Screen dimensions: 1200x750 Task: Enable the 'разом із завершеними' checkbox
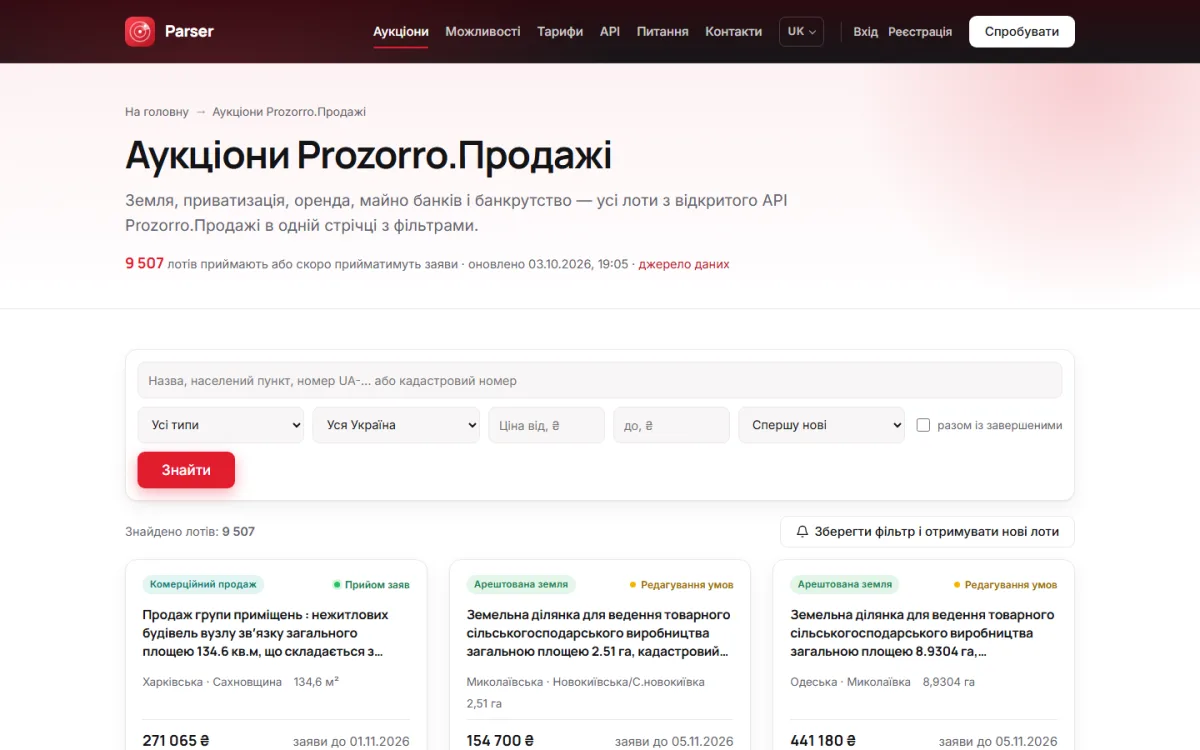click(923, 425)
